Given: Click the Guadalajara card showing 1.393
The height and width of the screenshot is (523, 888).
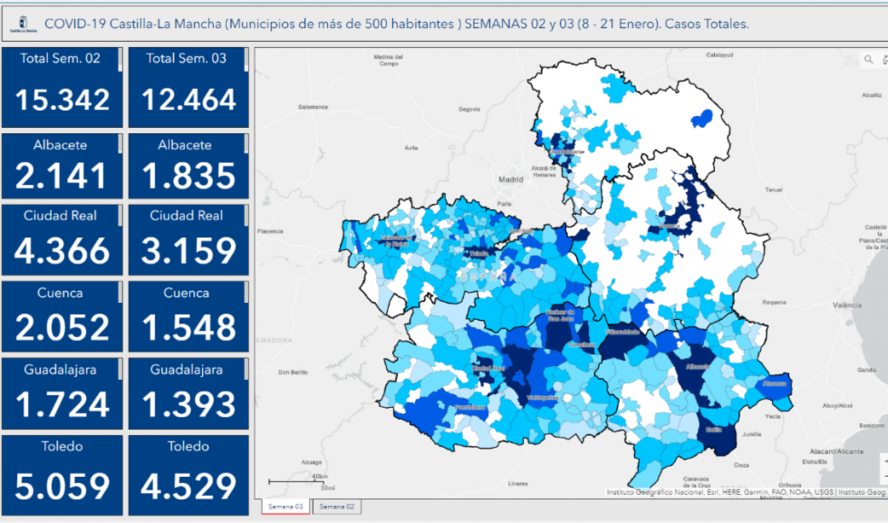Looking at the screenshot, I should [x=186, y=393].
